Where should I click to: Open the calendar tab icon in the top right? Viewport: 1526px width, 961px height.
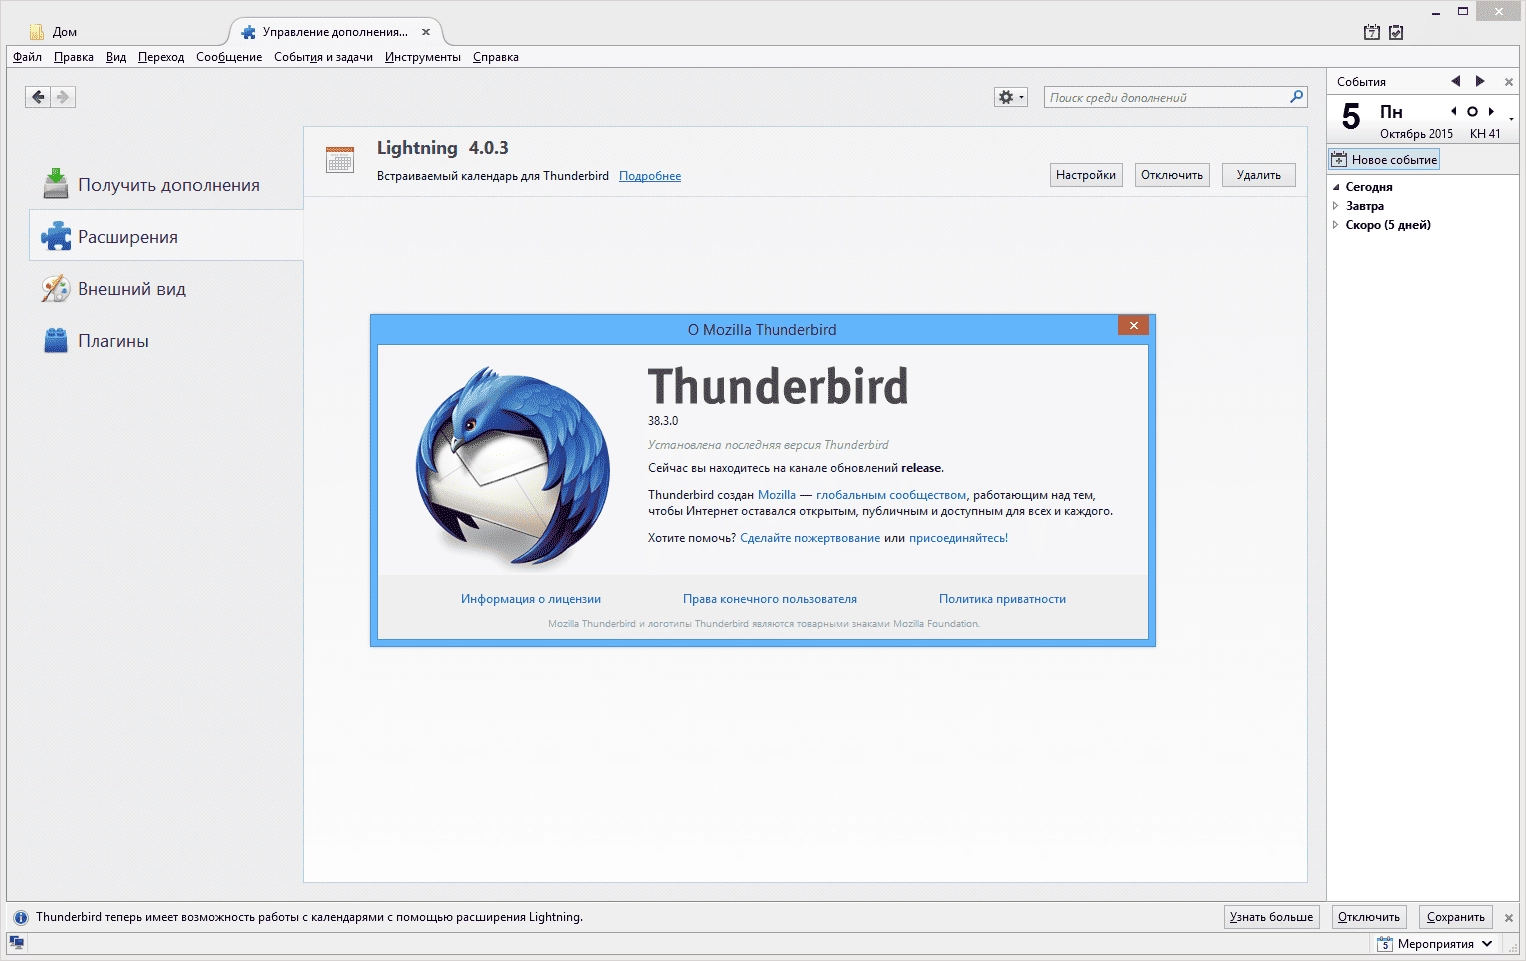click(1372, 32)
